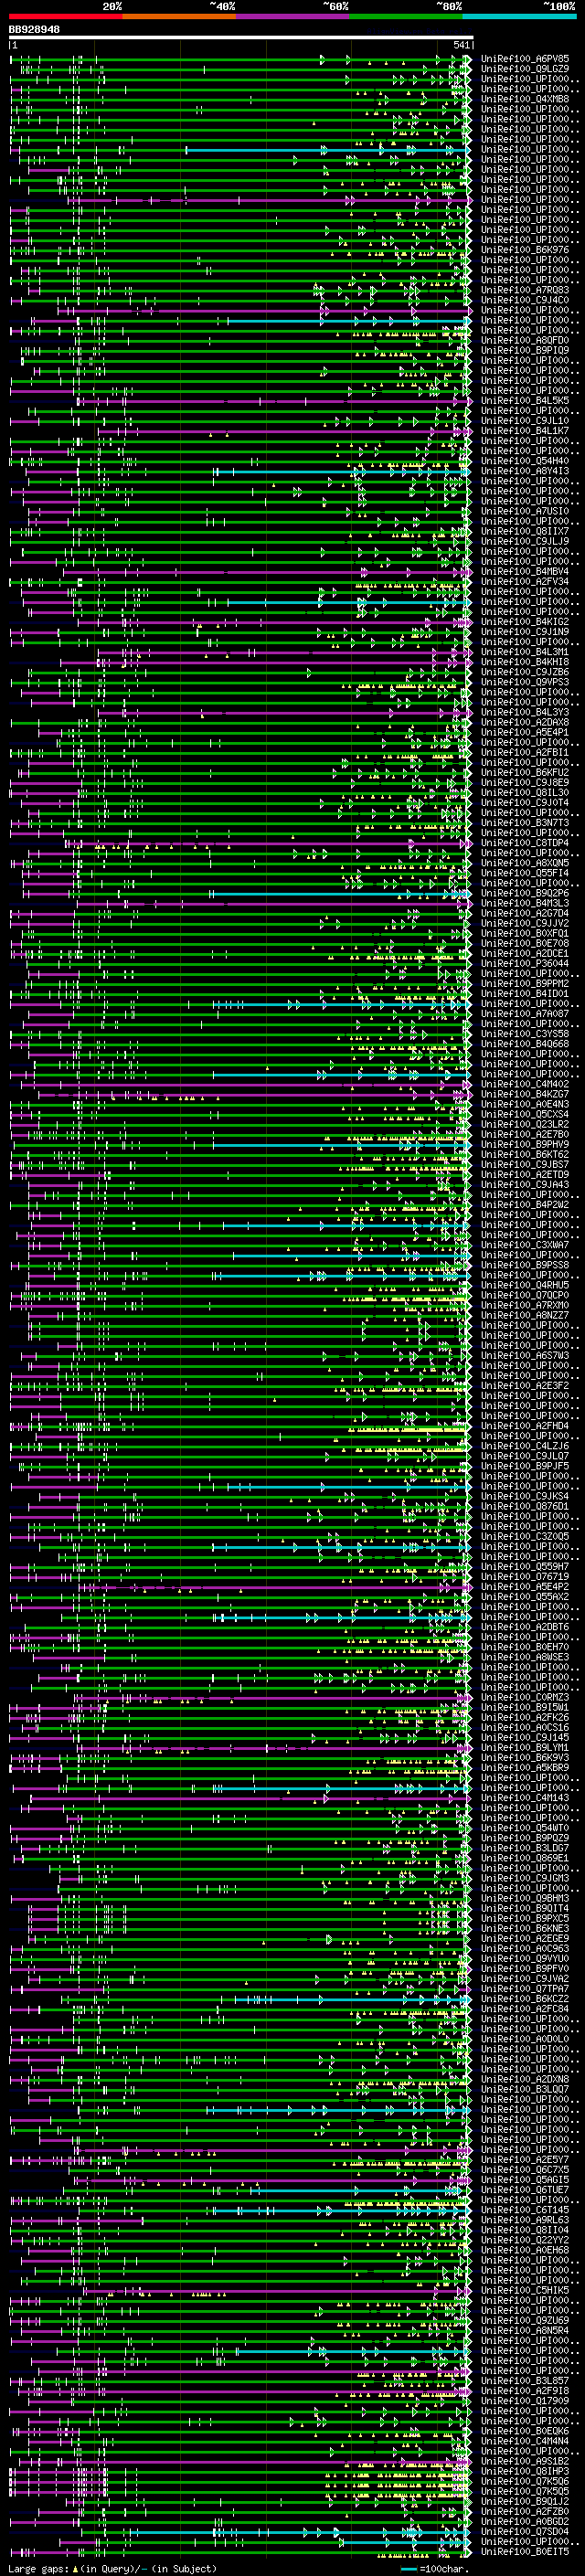Select the UniRef100_A6S7W3 entry

(x=525, y=1355)
